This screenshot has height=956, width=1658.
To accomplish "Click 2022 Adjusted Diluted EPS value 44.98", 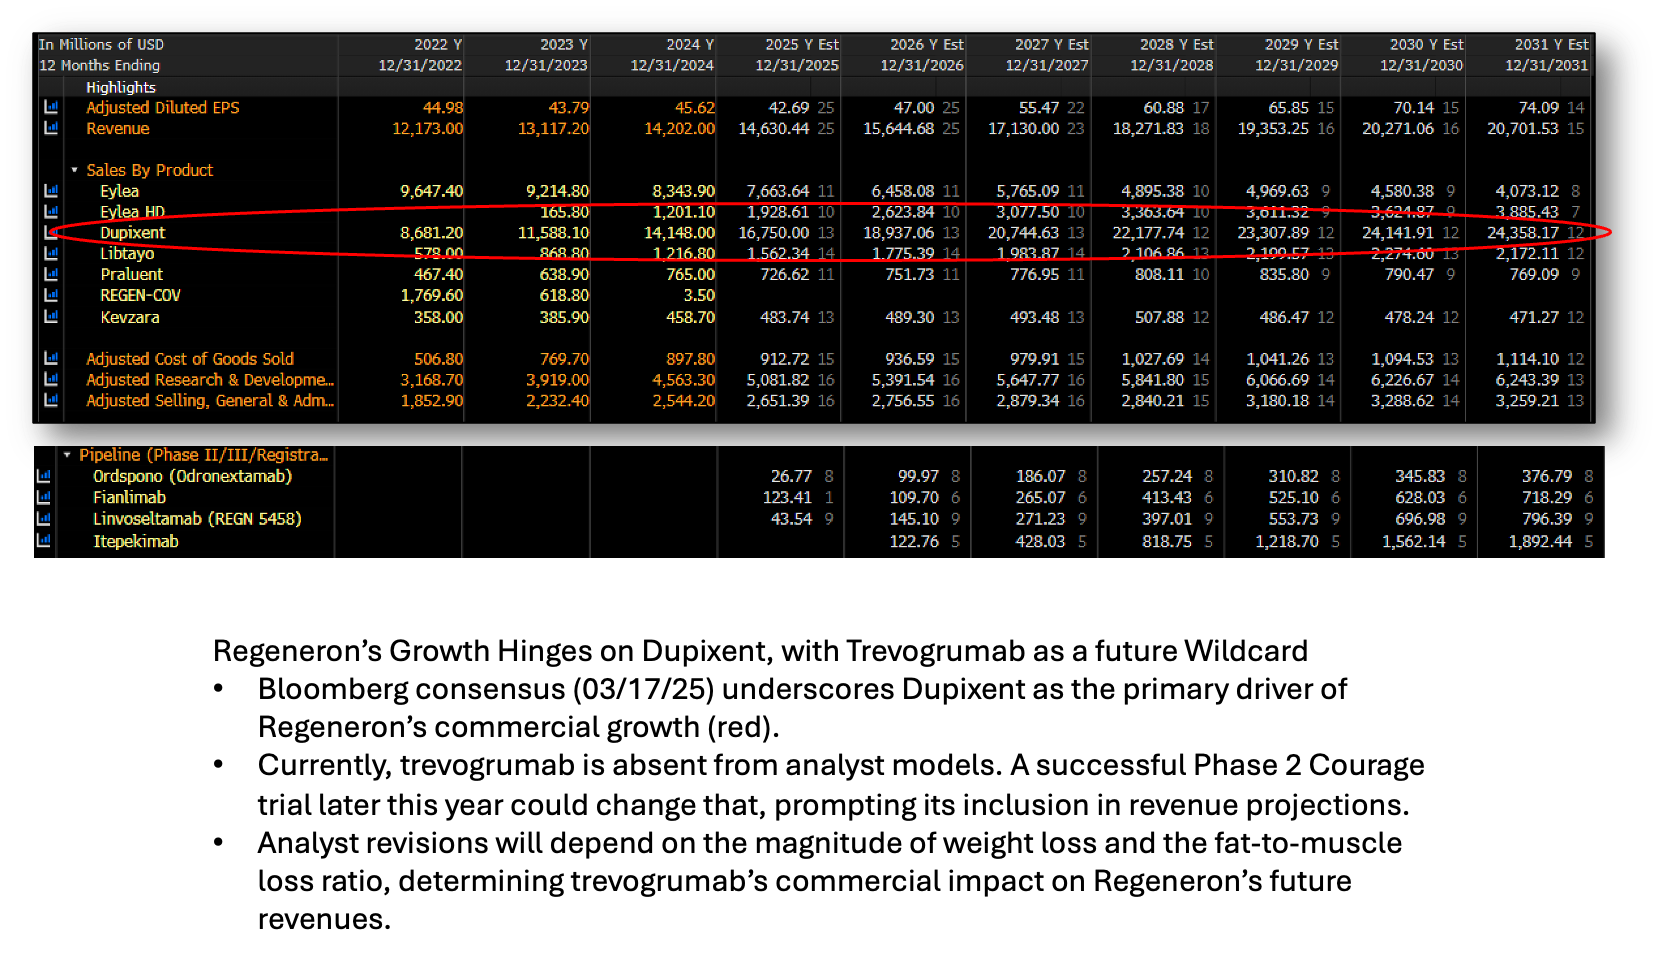I will pos(443,107).
